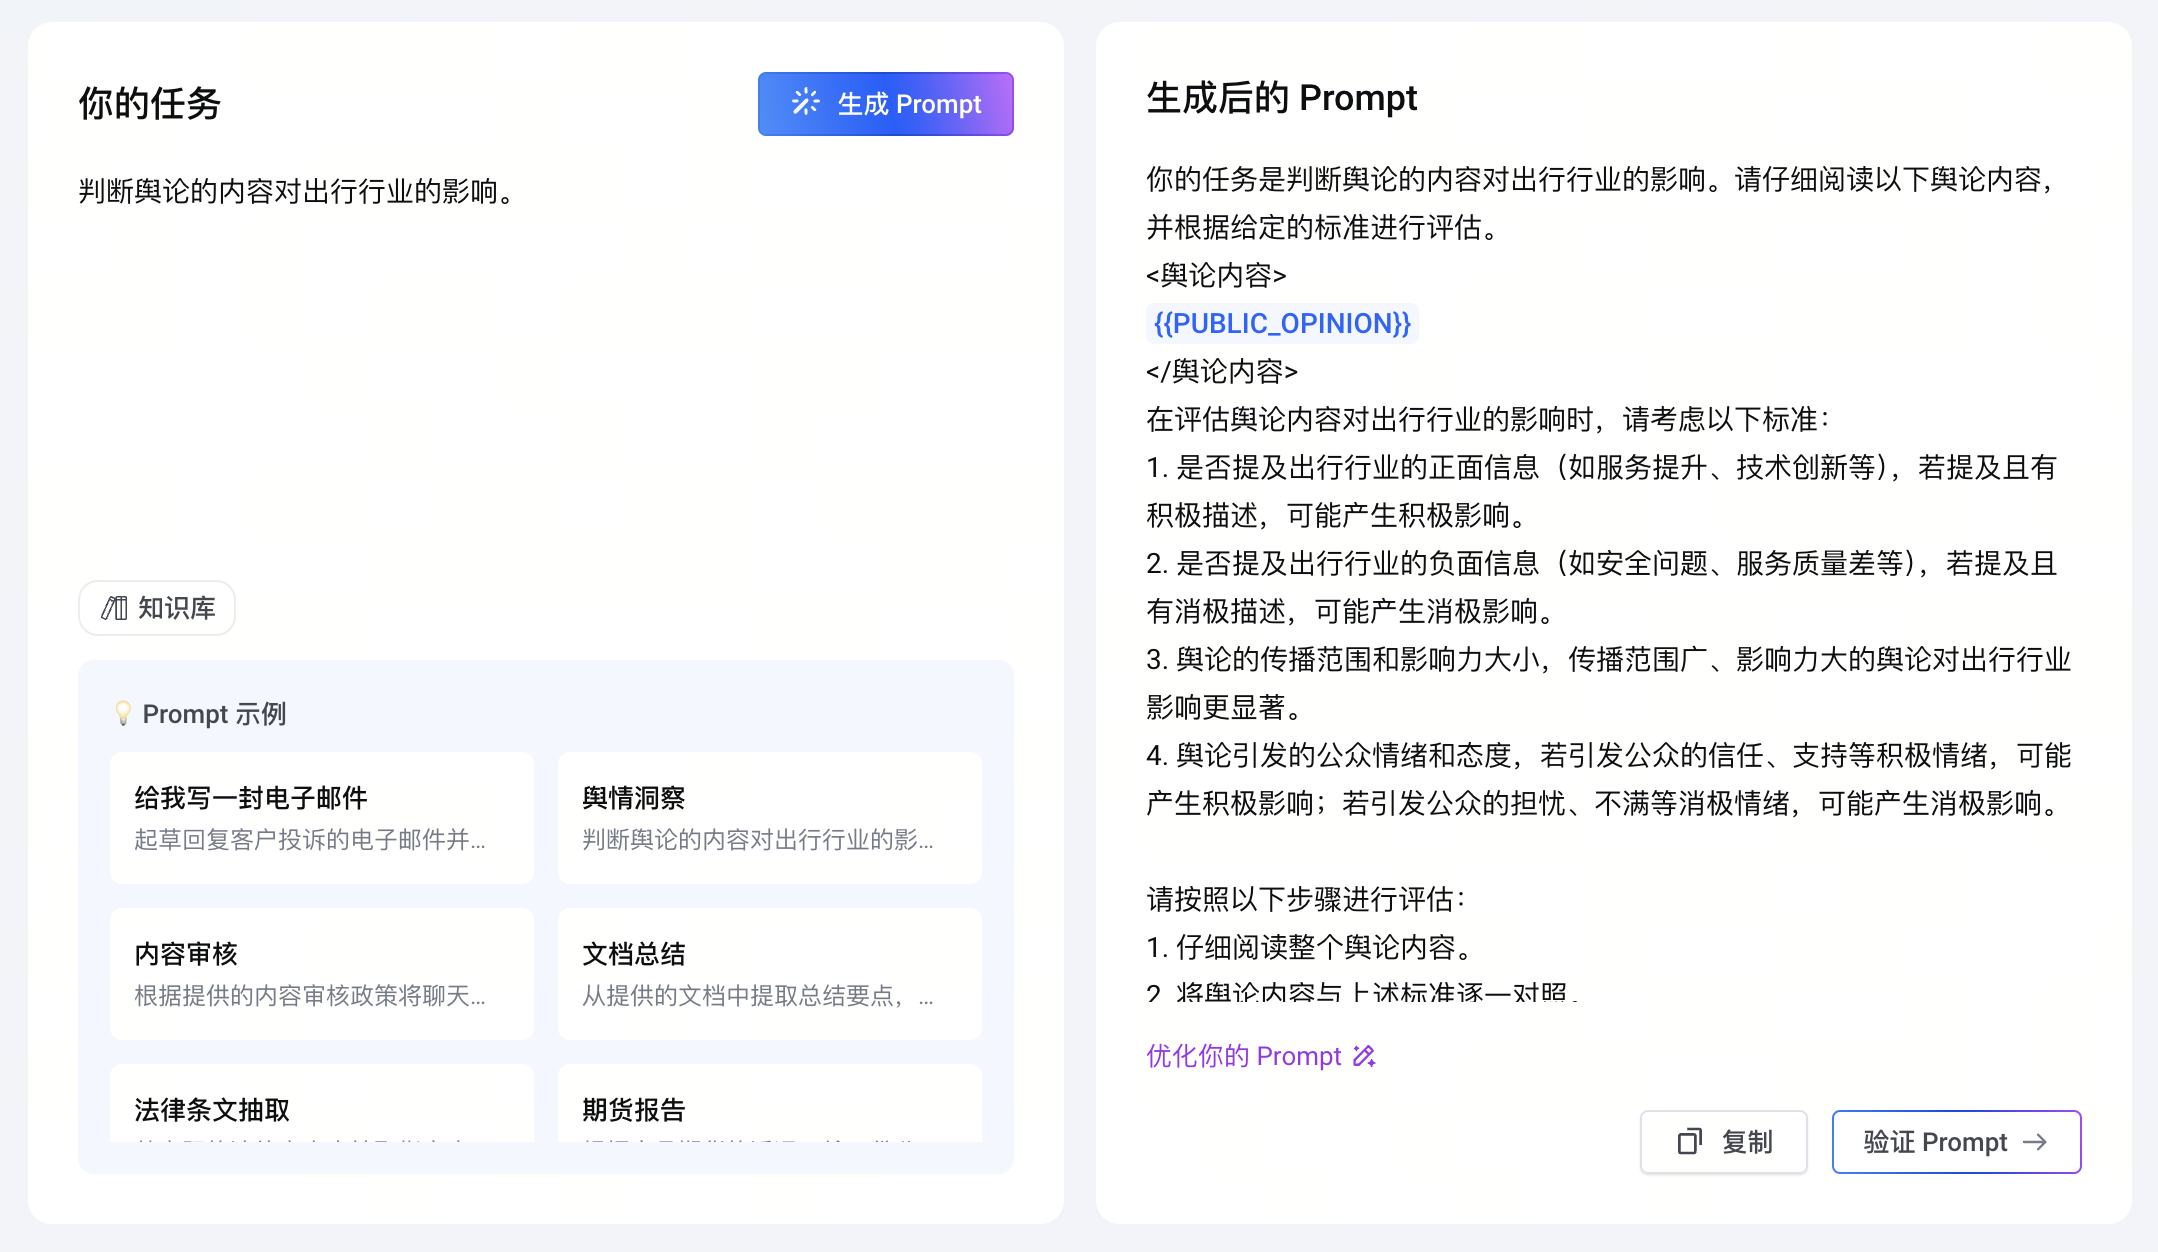Select the 舆情洞察 example card

pos(769,817)
